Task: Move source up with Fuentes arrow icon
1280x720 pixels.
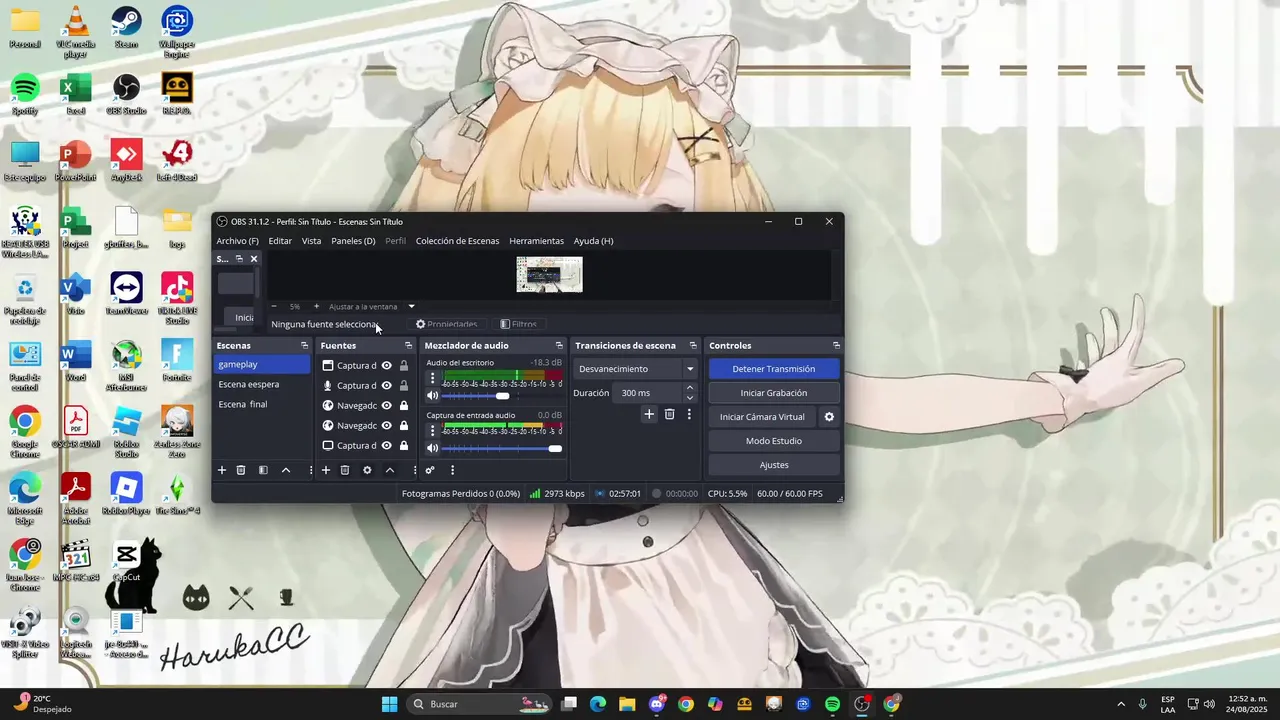Action: coord(390,470)
